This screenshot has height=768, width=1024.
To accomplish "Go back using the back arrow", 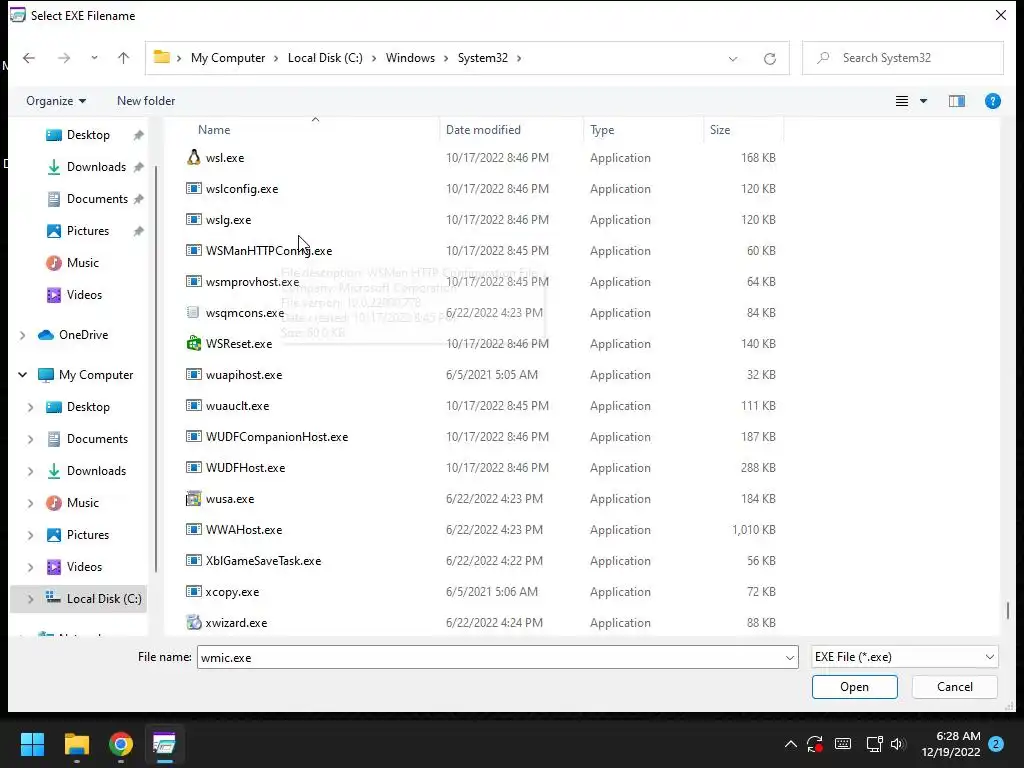I will click(29, 58).
